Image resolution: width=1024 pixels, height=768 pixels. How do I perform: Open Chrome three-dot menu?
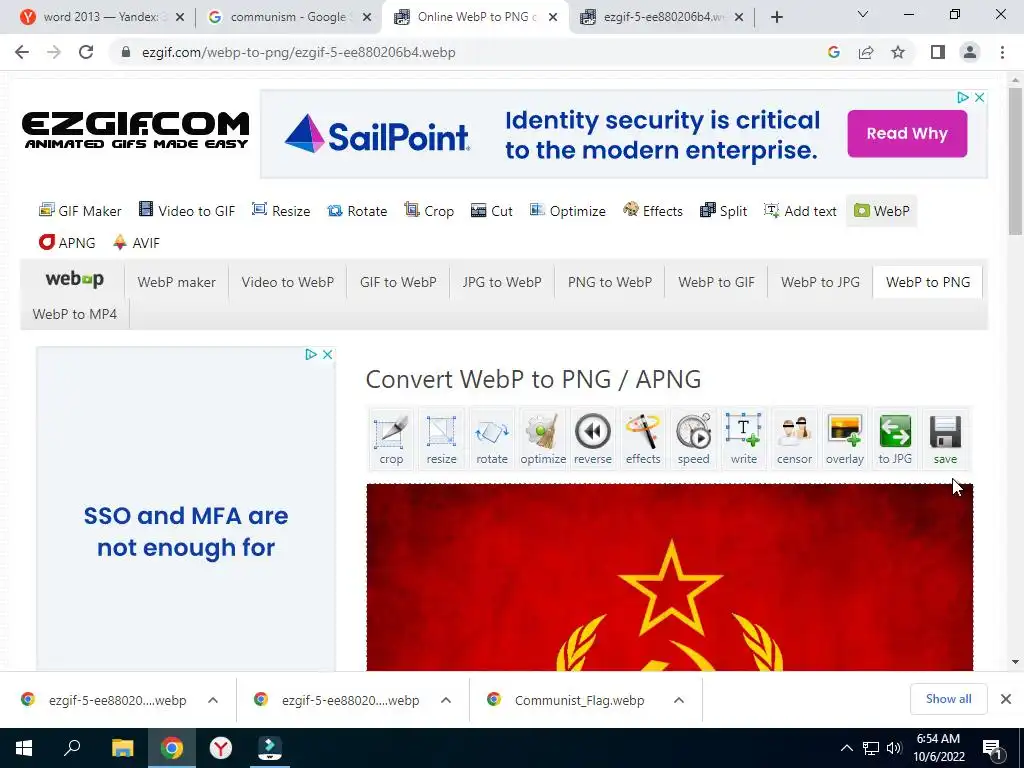1002,52
